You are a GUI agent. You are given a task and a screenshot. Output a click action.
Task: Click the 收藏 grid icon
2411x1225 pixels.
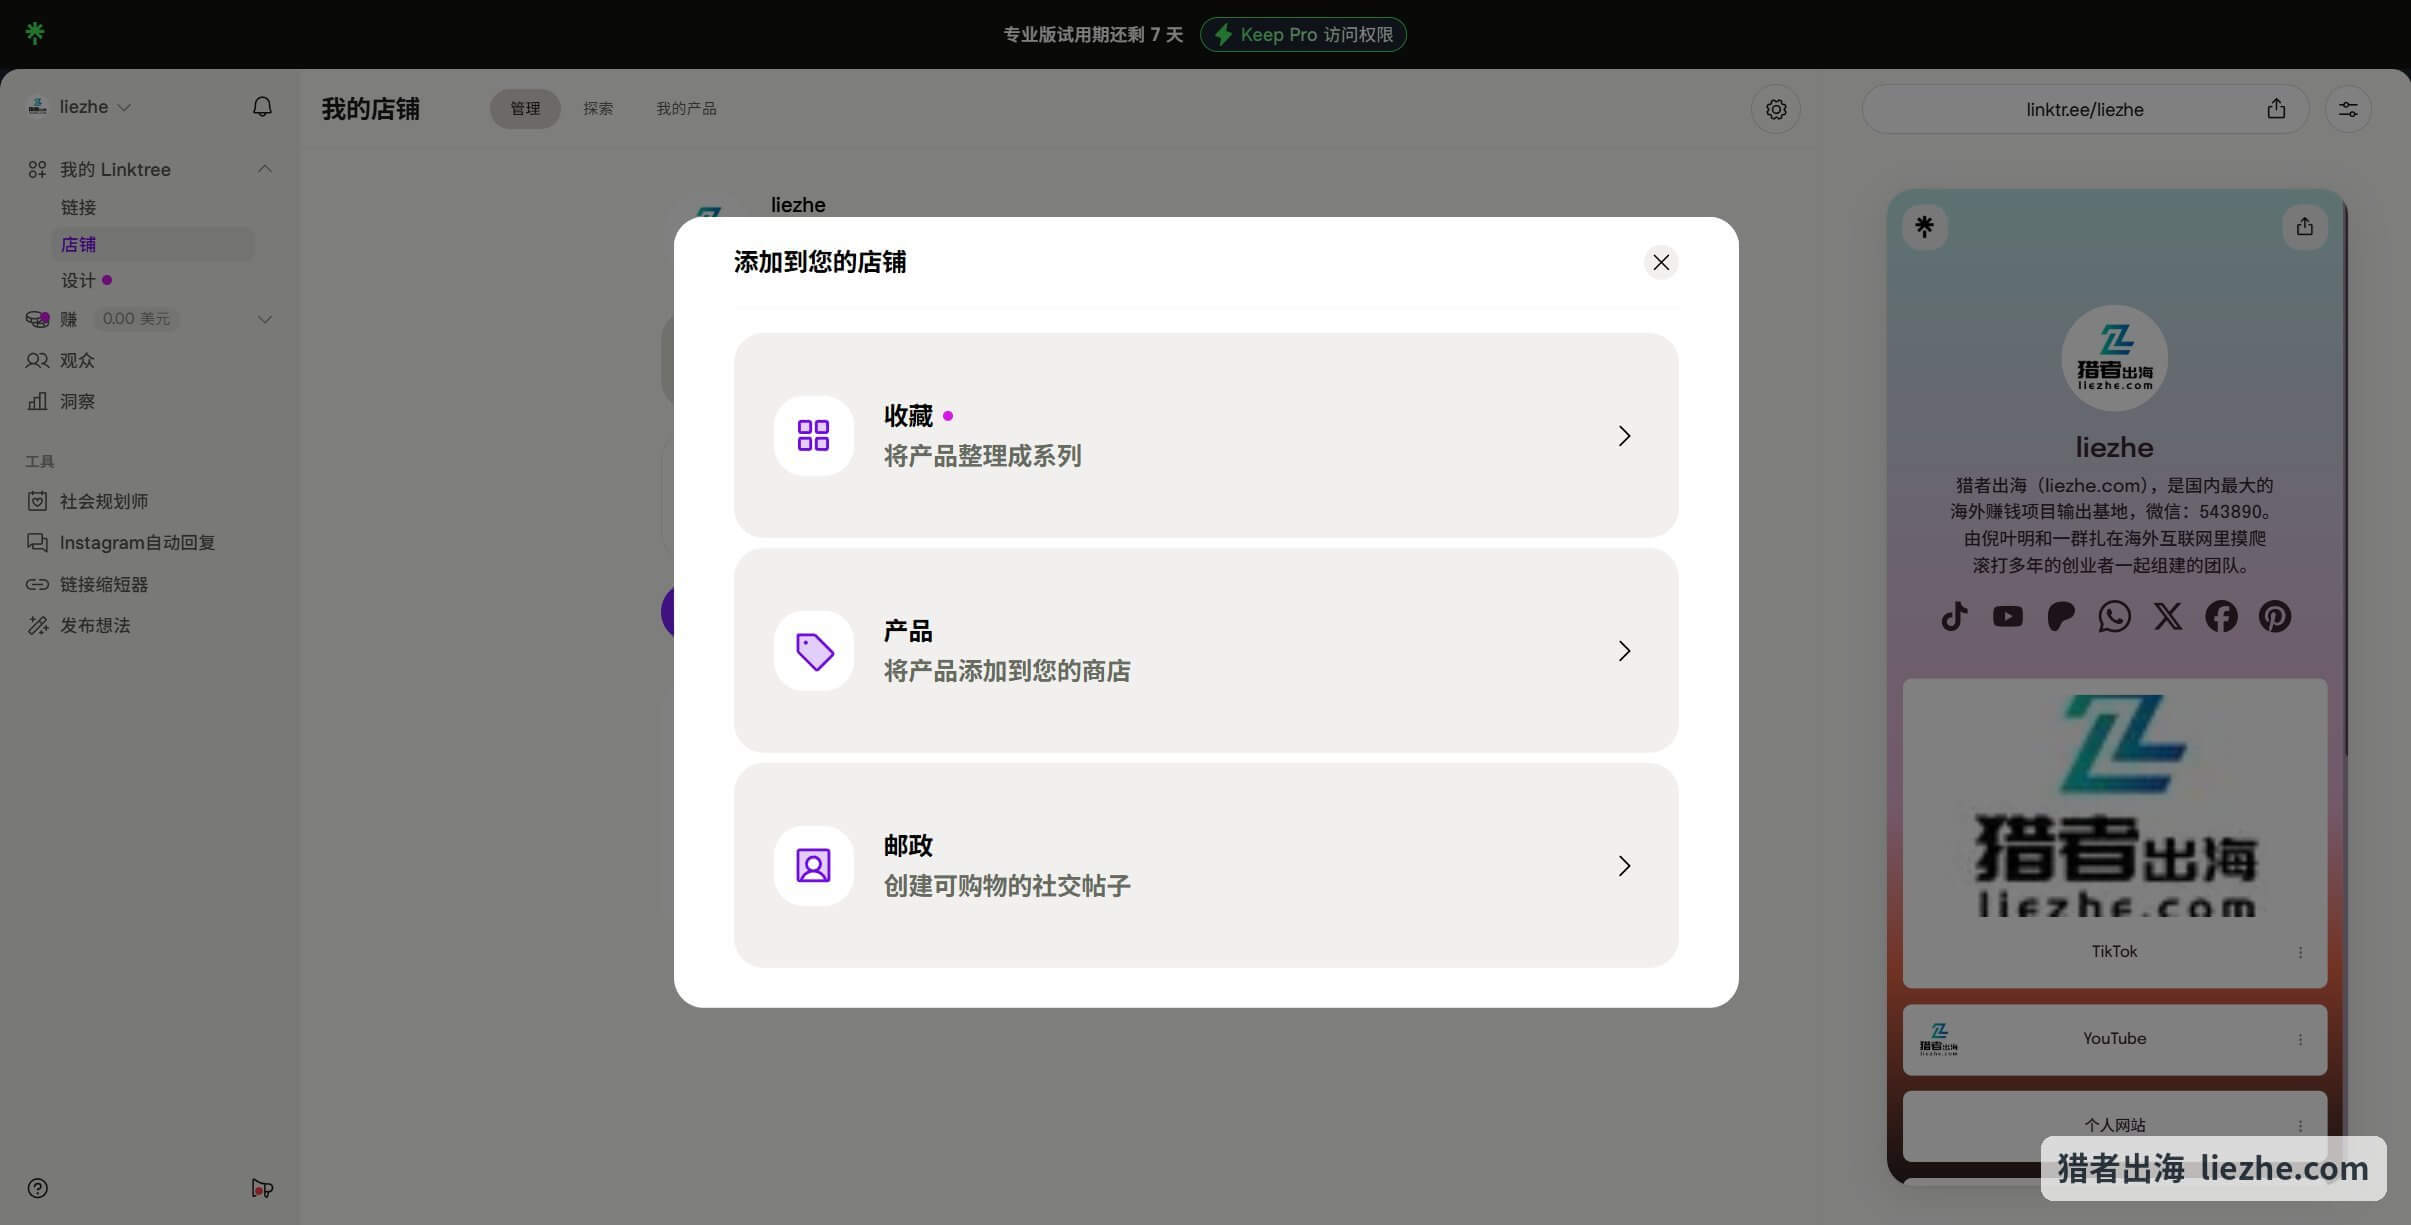[x=813, y=436]
